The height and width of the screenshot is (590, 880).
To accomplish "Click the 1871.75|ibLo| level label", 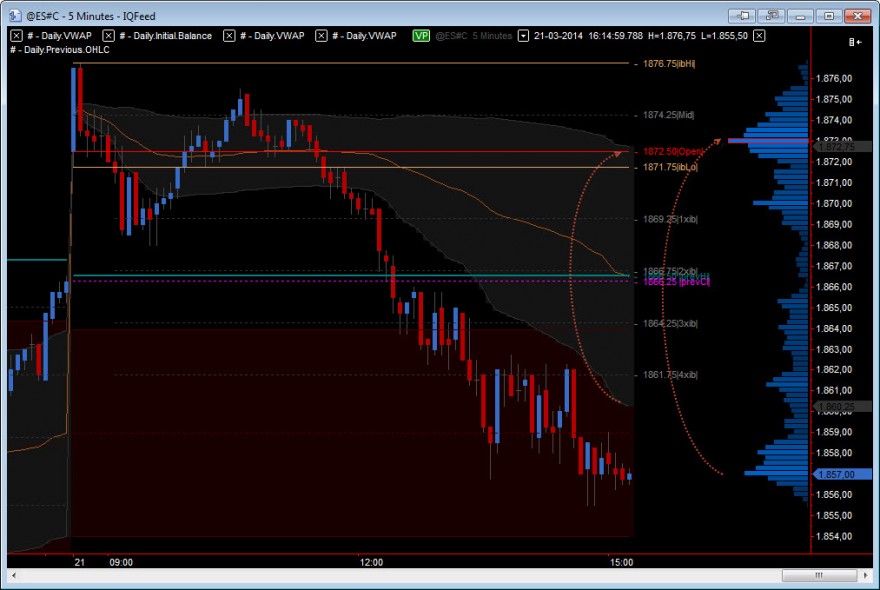I will pos(670,167).
